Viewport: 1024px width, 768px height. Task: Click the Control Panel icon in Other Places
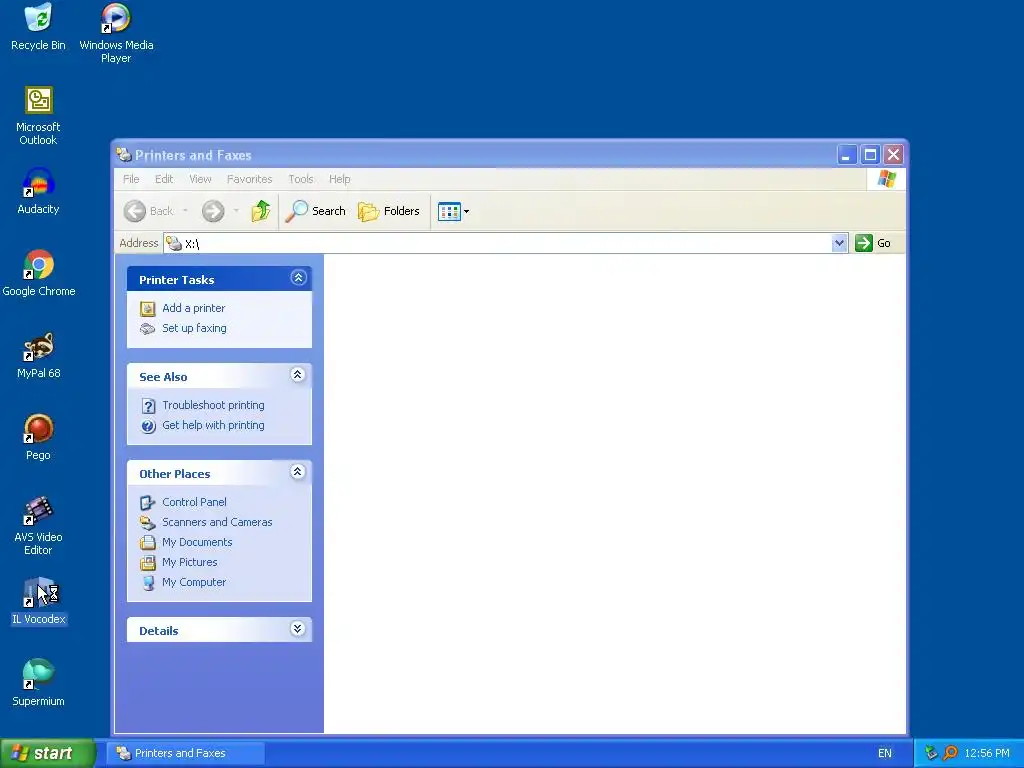pos(148,503)
